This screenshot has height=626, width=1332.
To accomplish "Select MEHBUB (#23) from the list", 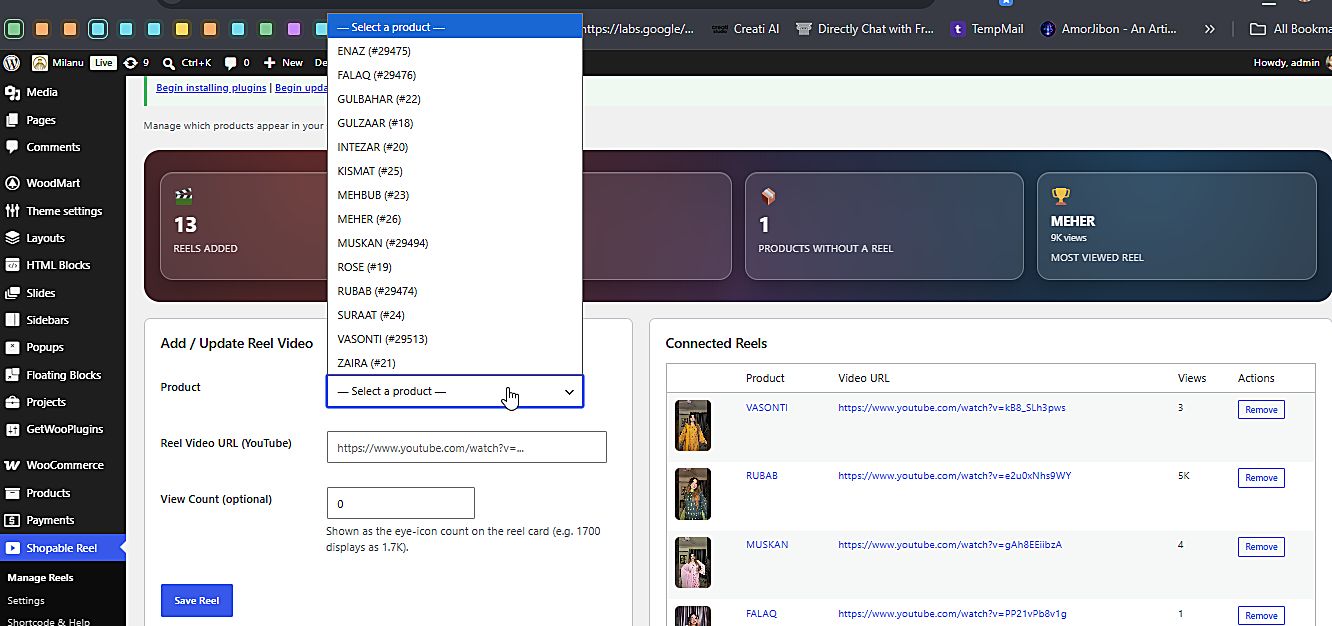I will [455, 195].
